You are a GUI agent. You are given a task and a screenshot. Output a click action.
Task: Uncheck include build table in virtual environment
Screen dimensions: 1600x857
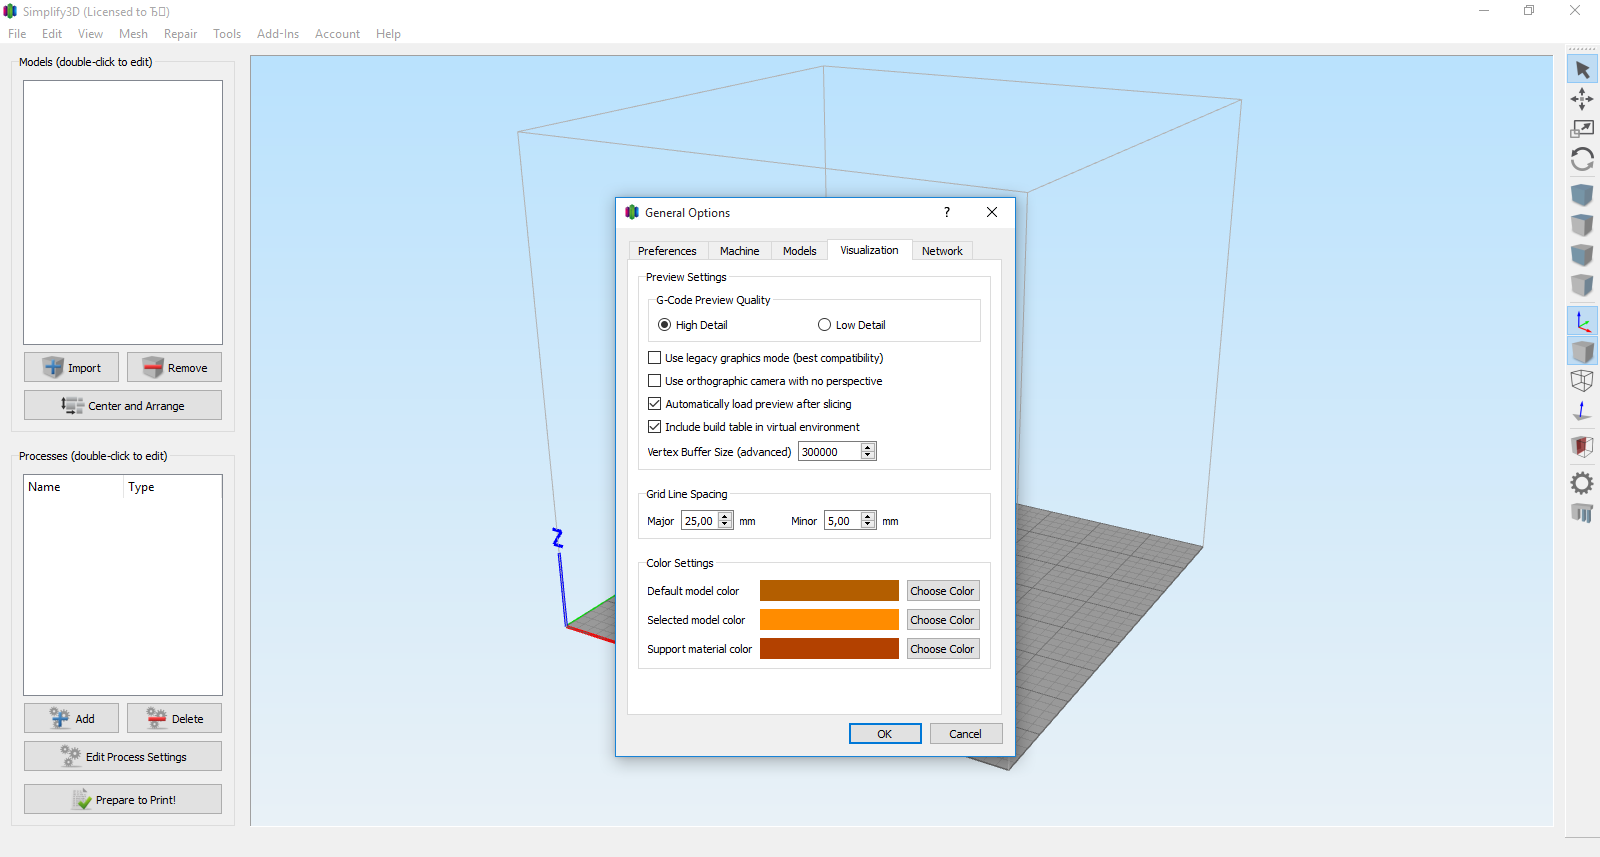(754, 427)
